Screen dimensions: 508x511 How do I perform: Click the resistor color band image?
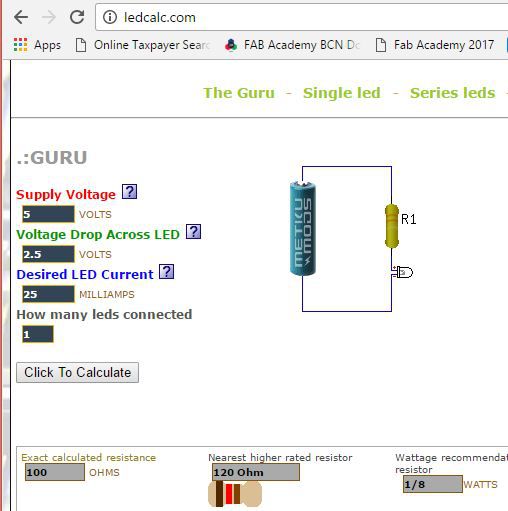point(235,494)
